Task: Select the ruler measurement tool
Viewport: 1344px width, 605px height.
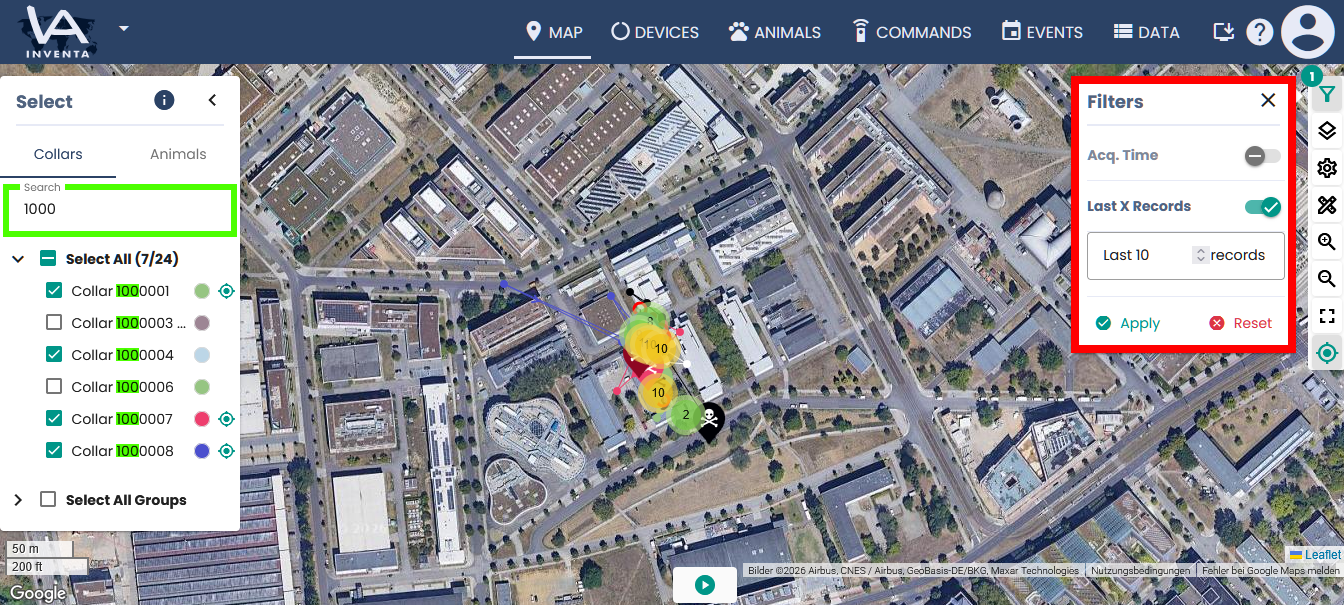Action: (1326, 205)
